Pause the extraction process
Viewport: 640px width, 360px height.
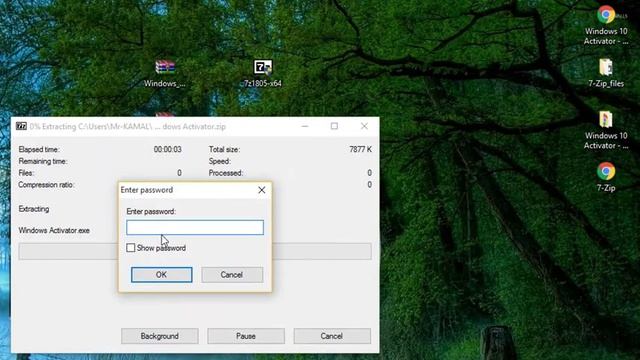point(246,336)
